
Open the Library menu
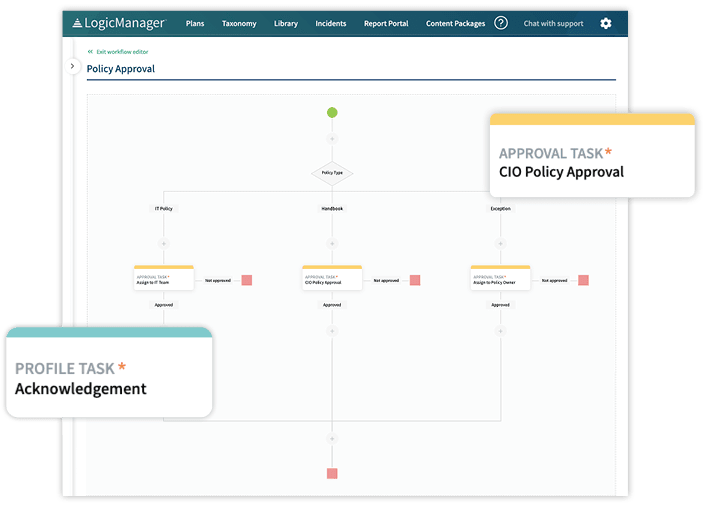click(x=286, y=23)
